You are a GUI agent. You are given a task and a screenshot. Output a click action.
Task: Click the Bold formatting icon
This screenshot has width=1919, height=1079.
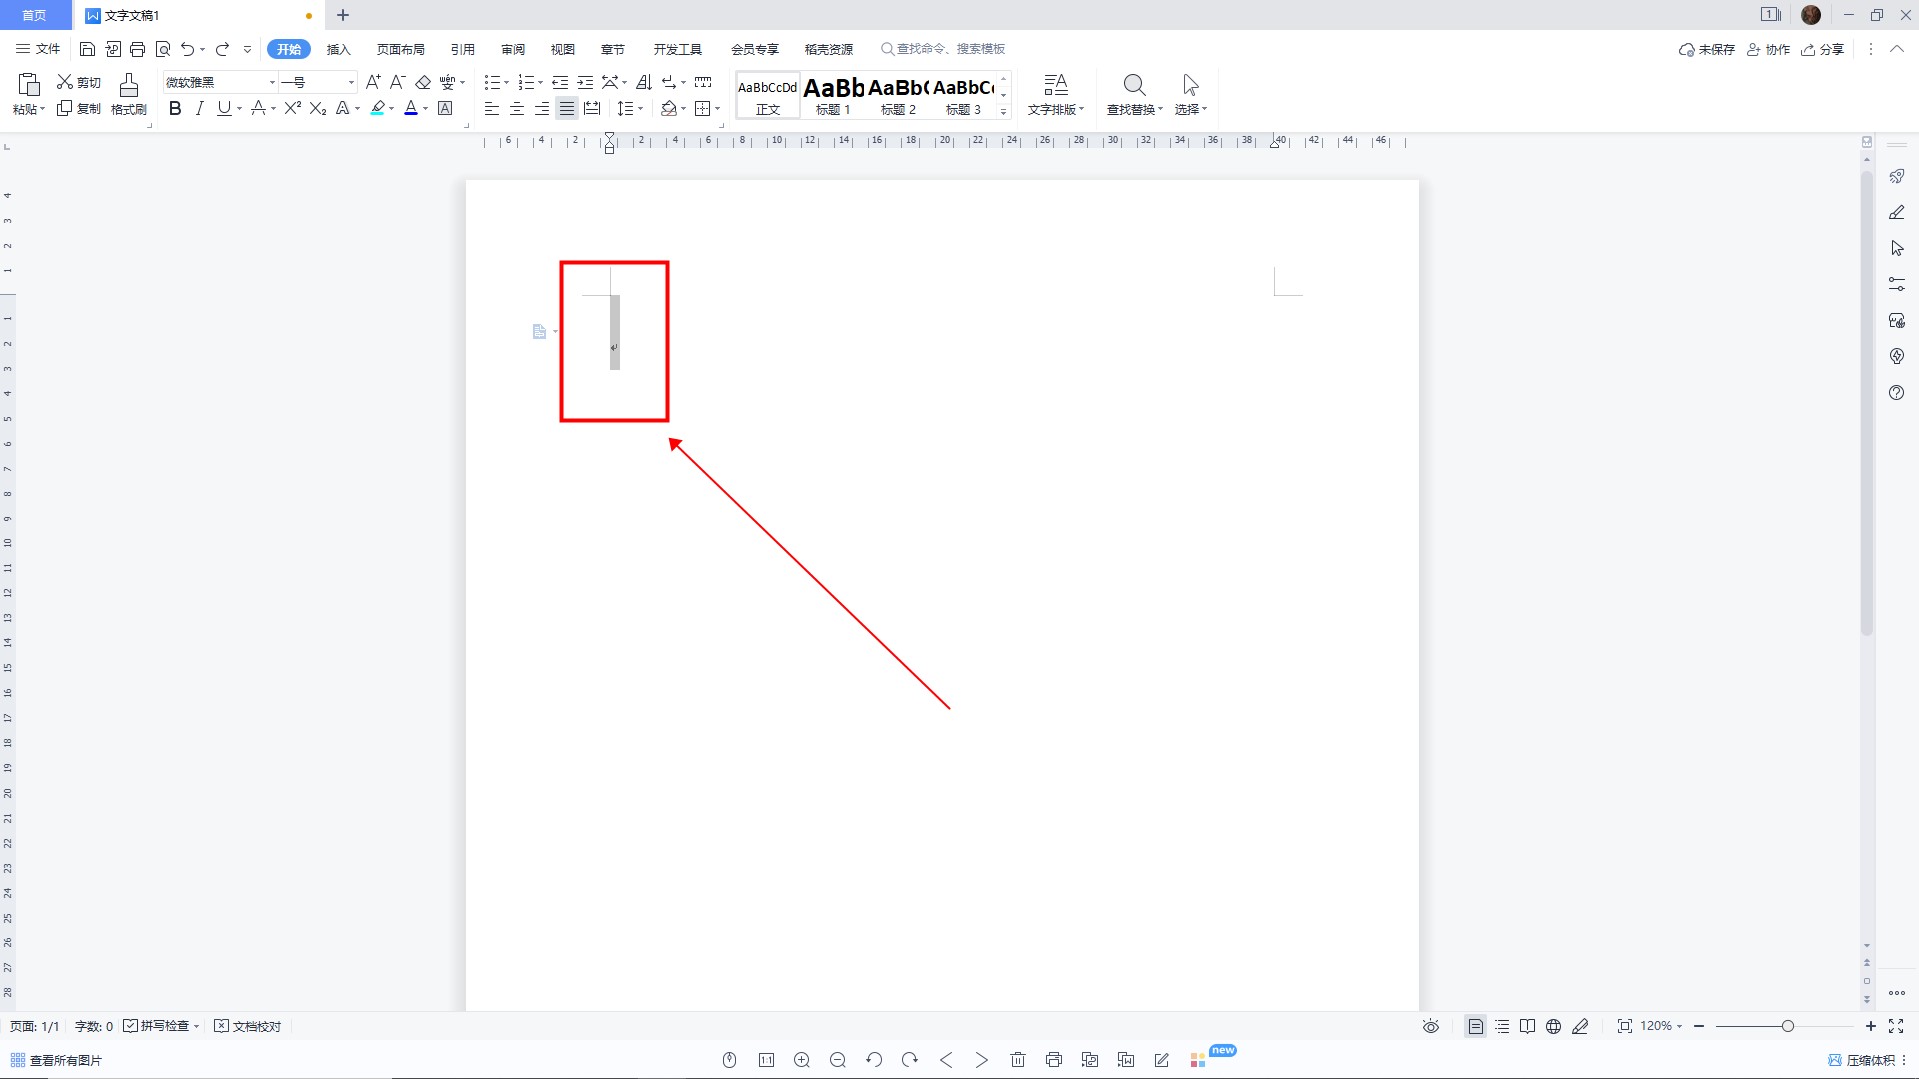click(x=175, y=109)
